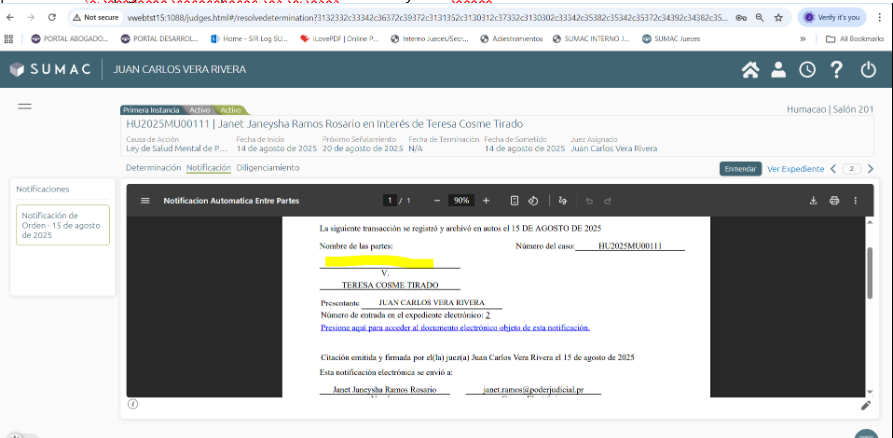Click the fit-to-page icon in PDF toolbar
Viewport: 893px width, 438px height.
pos(514,201)
